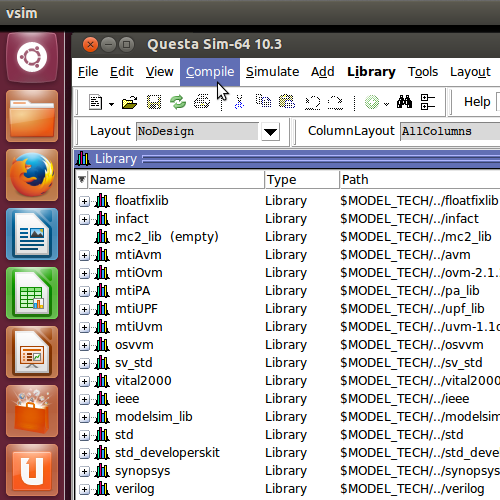Open the New file dropdown arrow
500x500 pixels.
coord(111,104)
